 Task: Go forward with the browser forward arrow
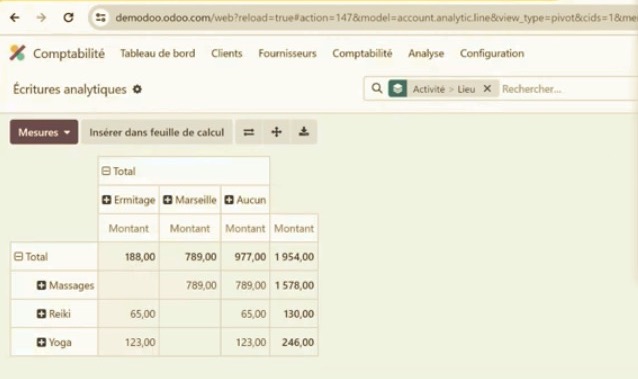click(41, 18)
